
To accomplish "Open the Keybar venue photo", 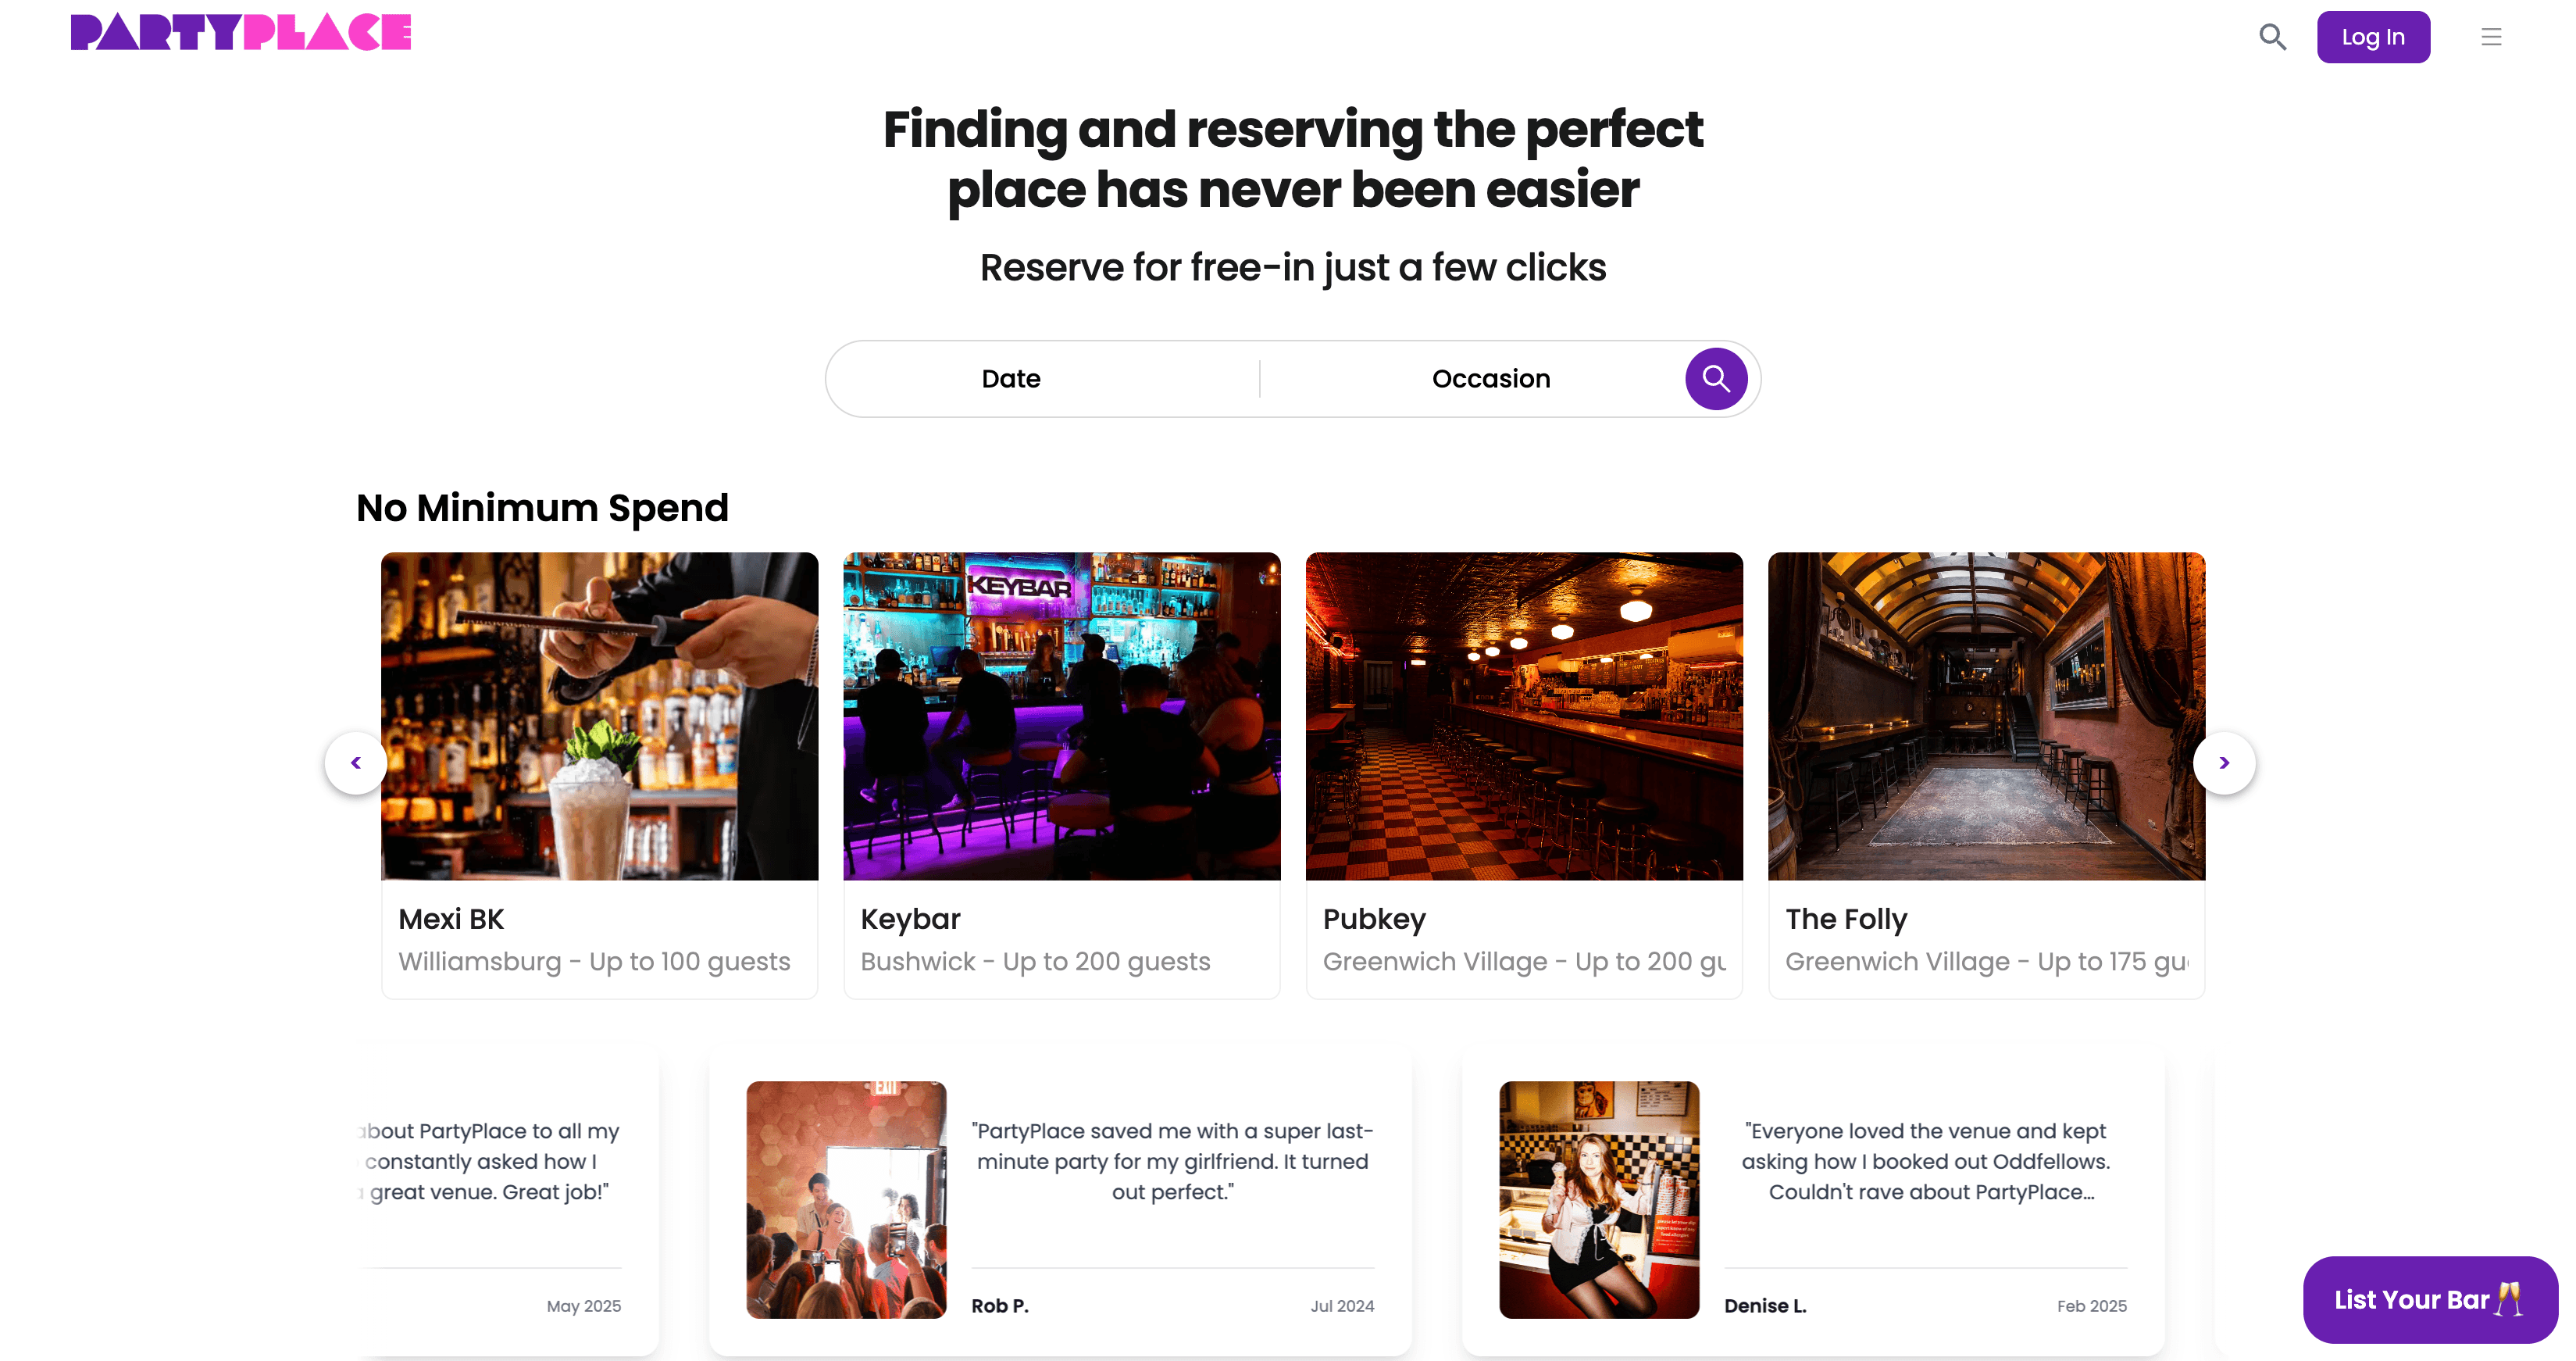I will 1062,716.
